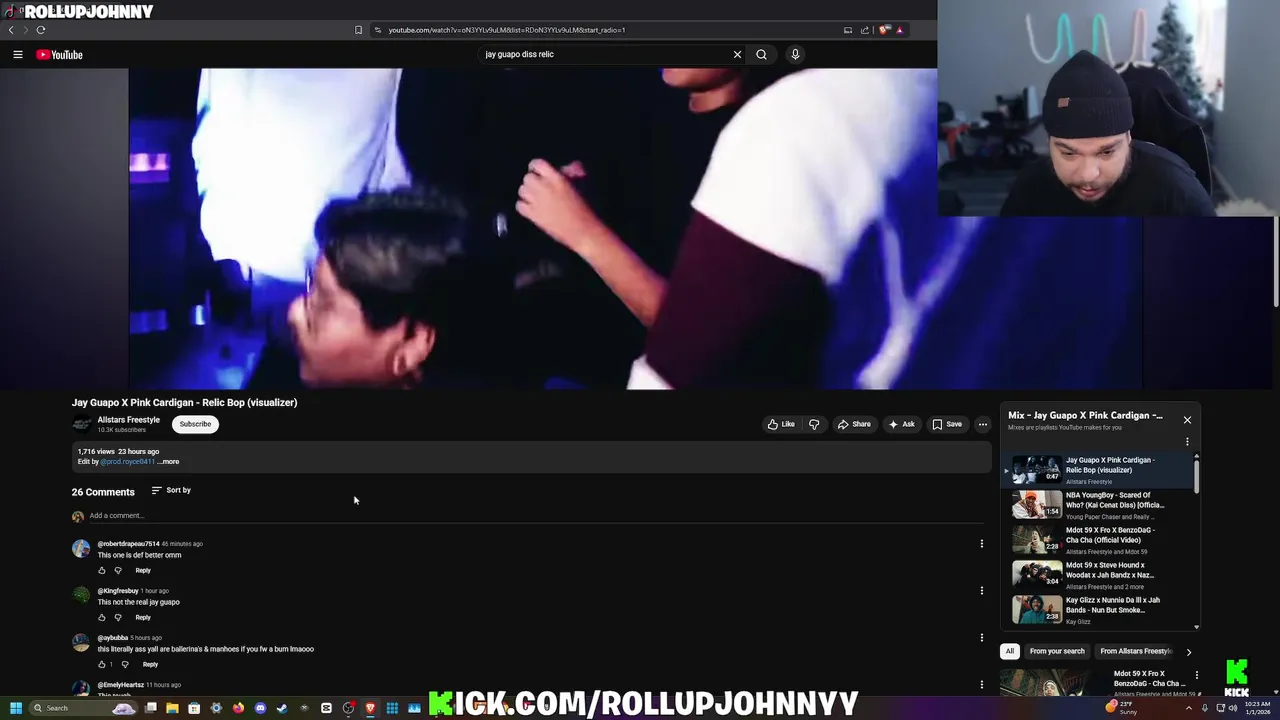The height and width of the screenshot is (720, 1280).
Task: Open options menu for @Kingfresbuy comment
Action: click(981, 591)
